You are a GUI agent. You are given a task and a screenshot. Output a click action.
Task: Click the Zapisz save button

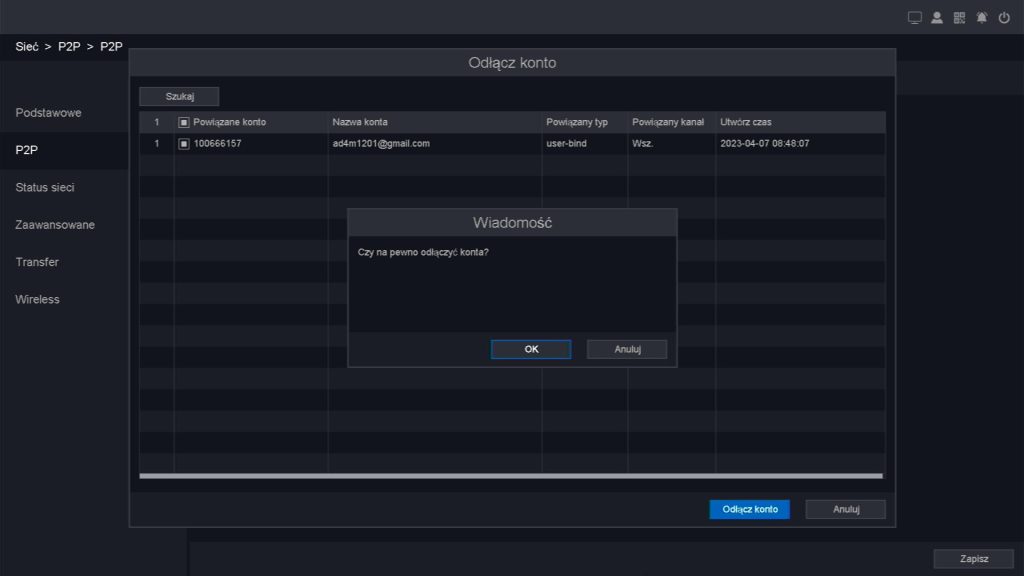coord(973,559)
